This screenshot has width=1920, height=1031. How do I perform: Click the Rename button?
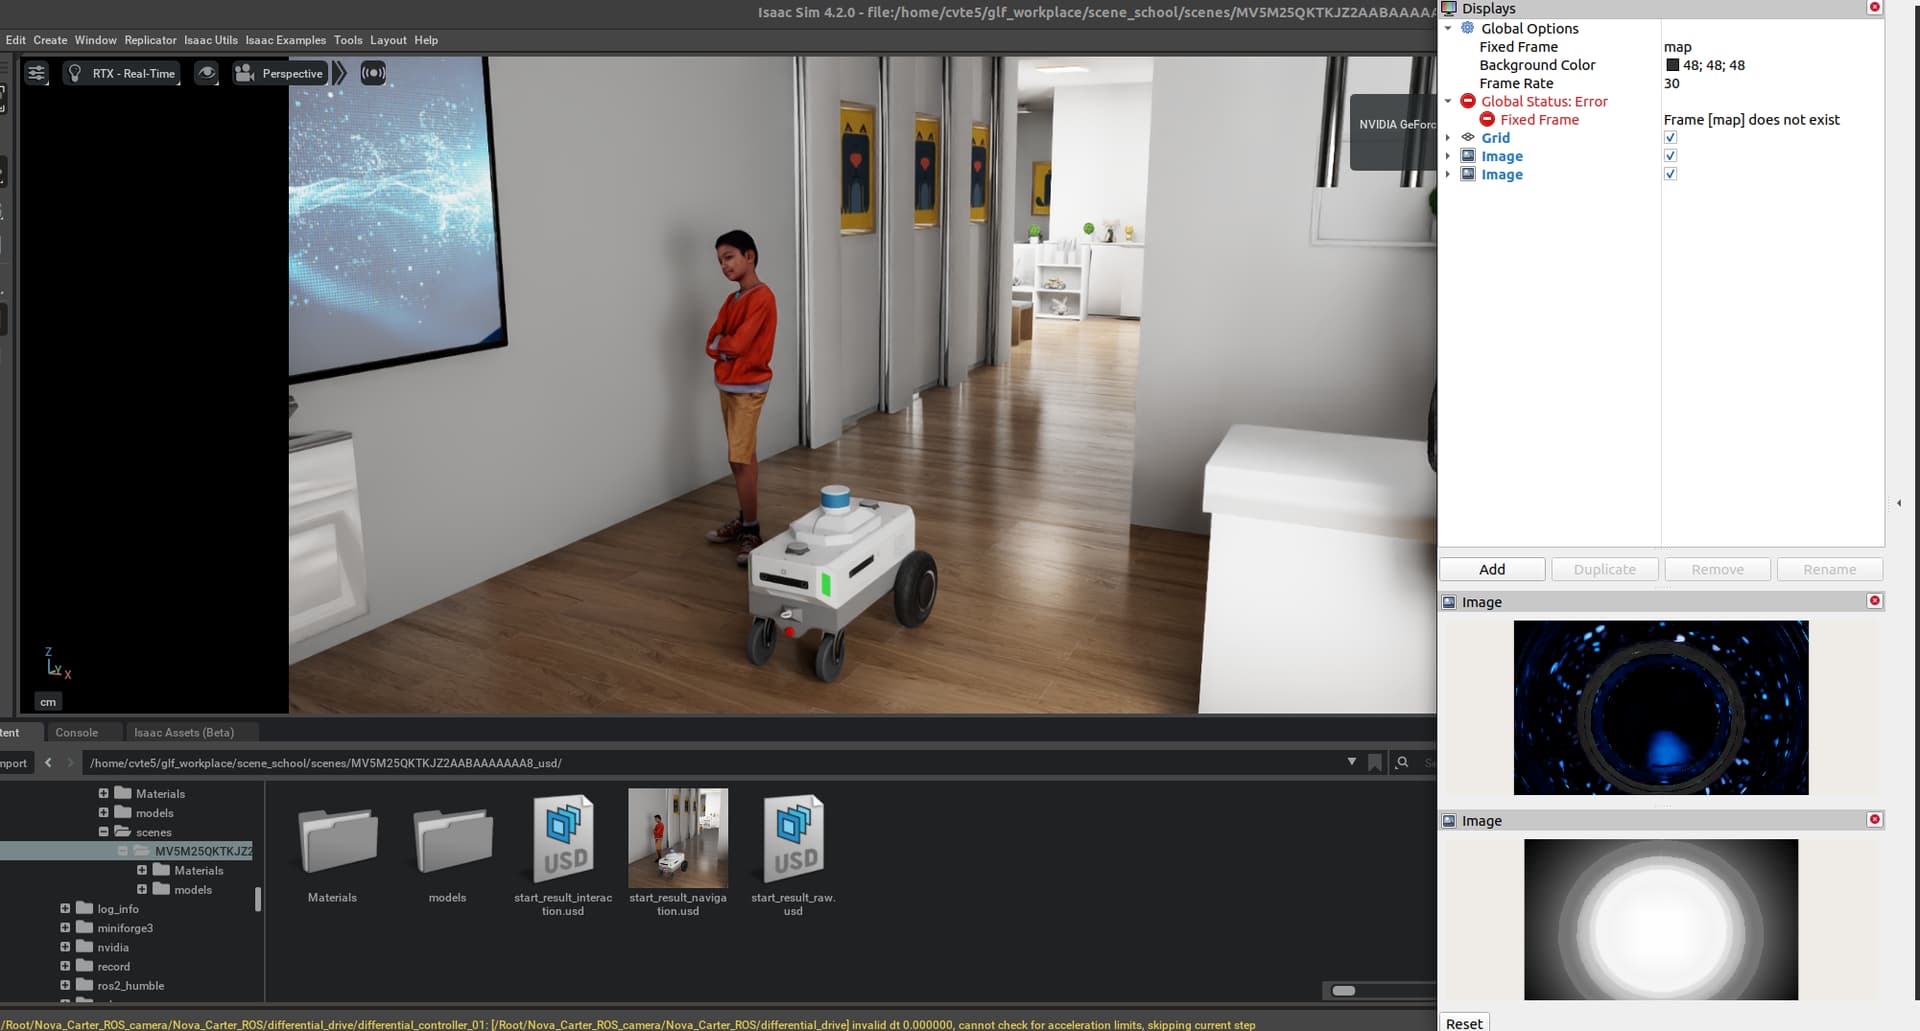click(1830, 569)
